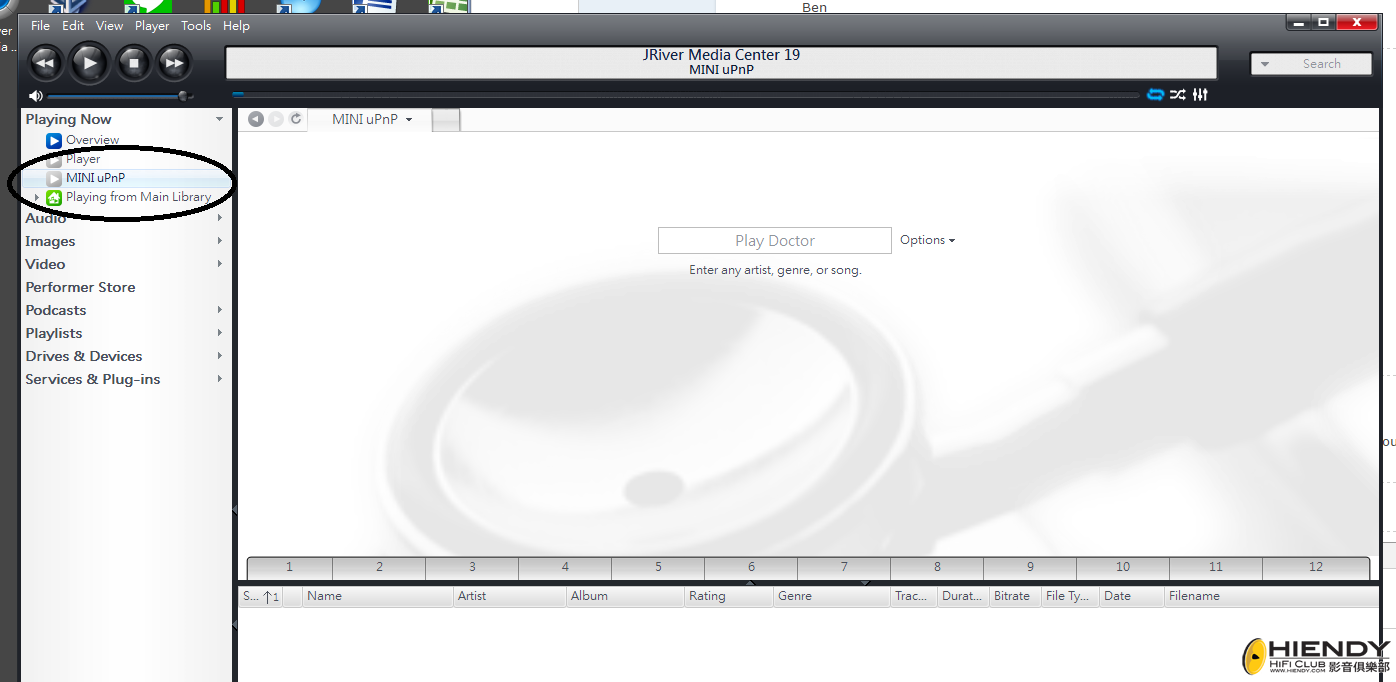Click the back navigation arrow

click(256, 119)
